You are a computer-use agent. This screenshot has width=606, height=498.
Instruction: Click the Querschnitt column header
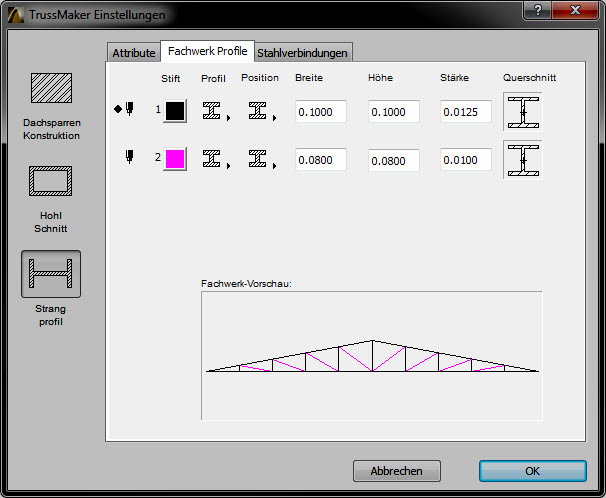(x=529, y=78)
